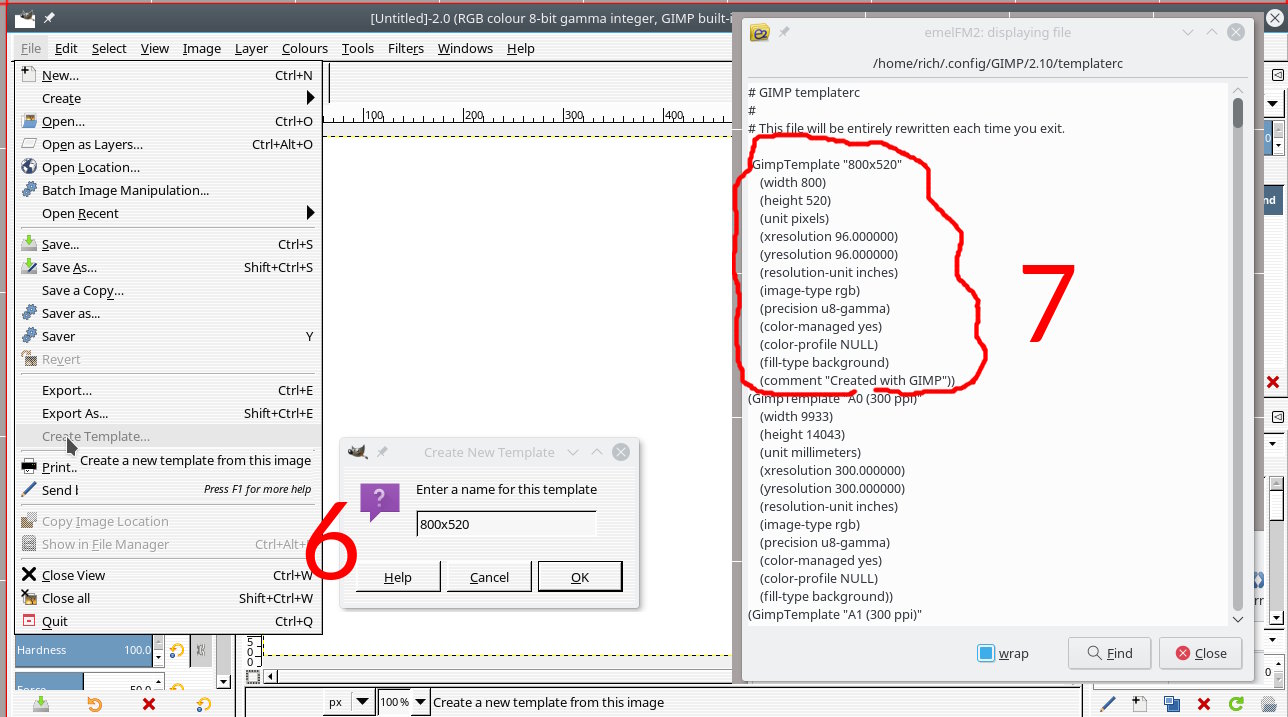Select Close View menu entry
This screenshot has width=1288, height=717.
168,575
